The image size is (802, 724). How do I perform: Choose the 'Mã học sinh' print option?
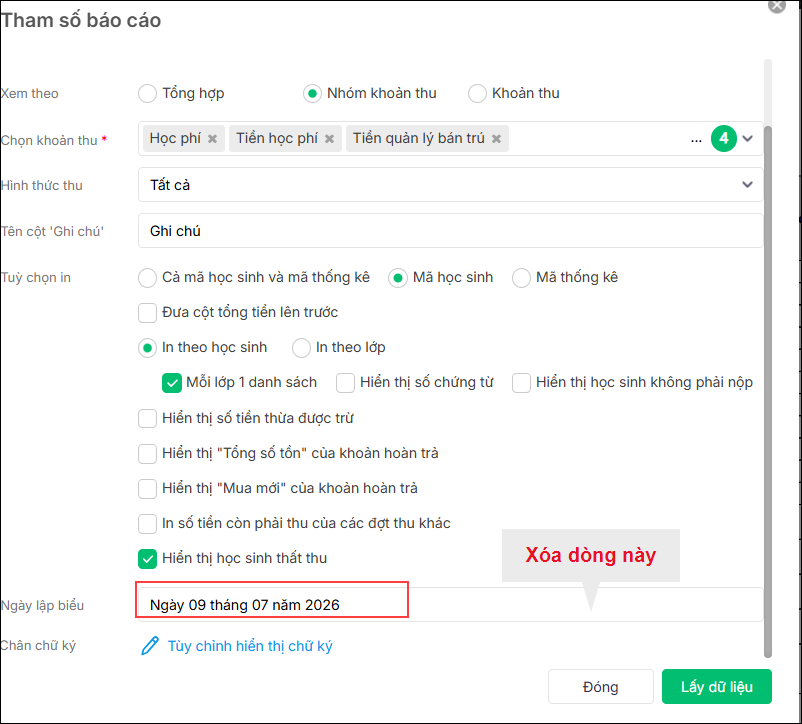(x=398, y=278)
